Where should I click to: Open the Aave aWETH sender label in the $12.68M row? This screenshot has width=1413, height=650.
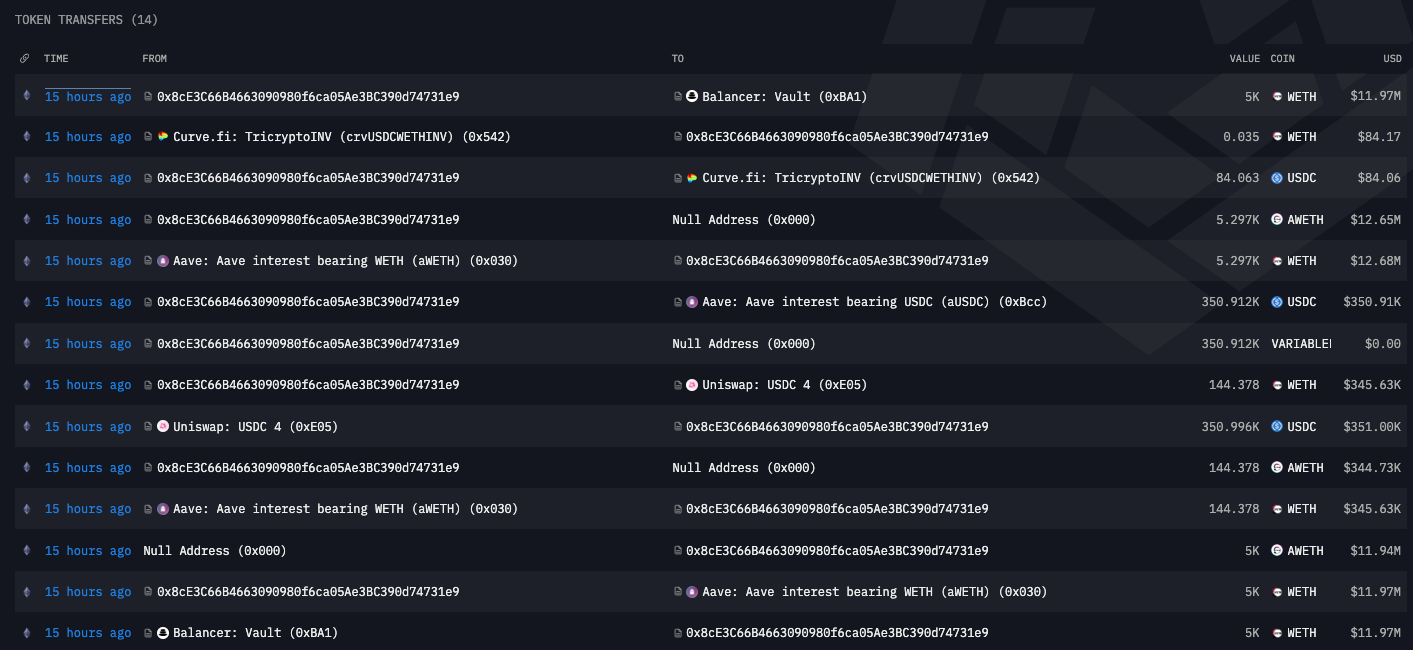346,261
